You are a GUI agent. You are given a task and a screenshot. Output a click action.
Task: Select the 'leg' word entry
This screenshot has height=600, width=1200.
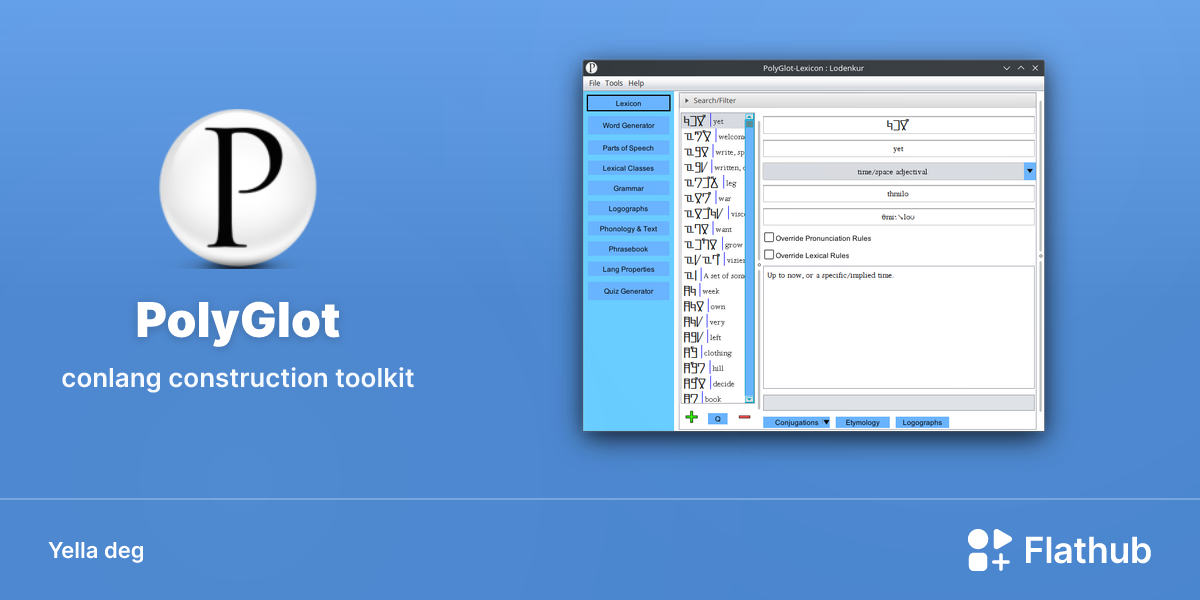(713, 183)
